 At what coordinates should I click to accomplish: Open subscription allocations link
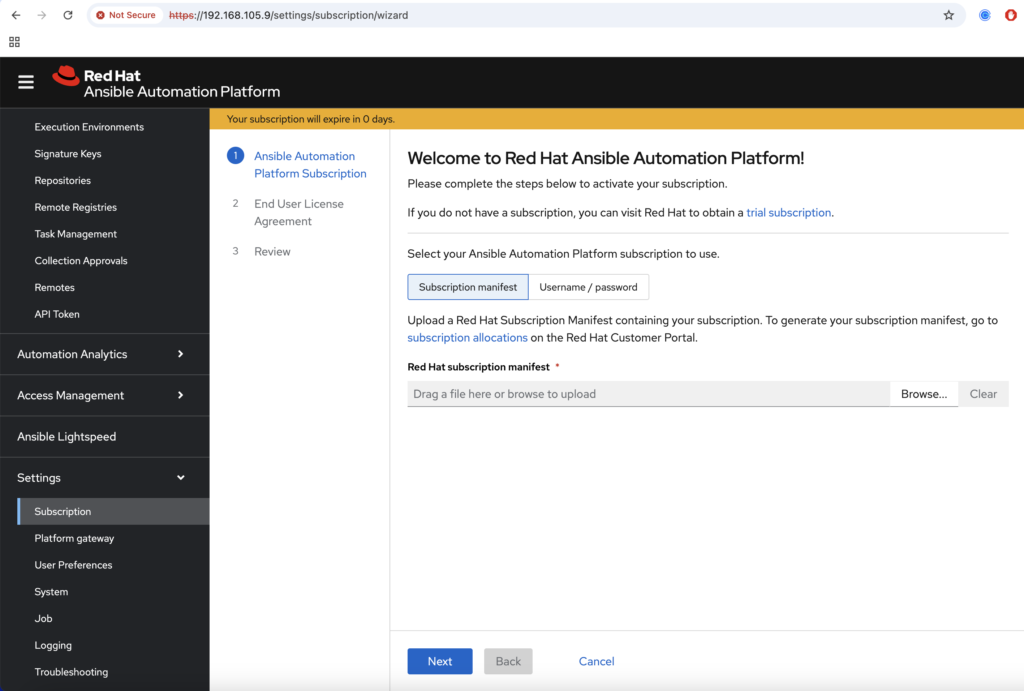468,338
